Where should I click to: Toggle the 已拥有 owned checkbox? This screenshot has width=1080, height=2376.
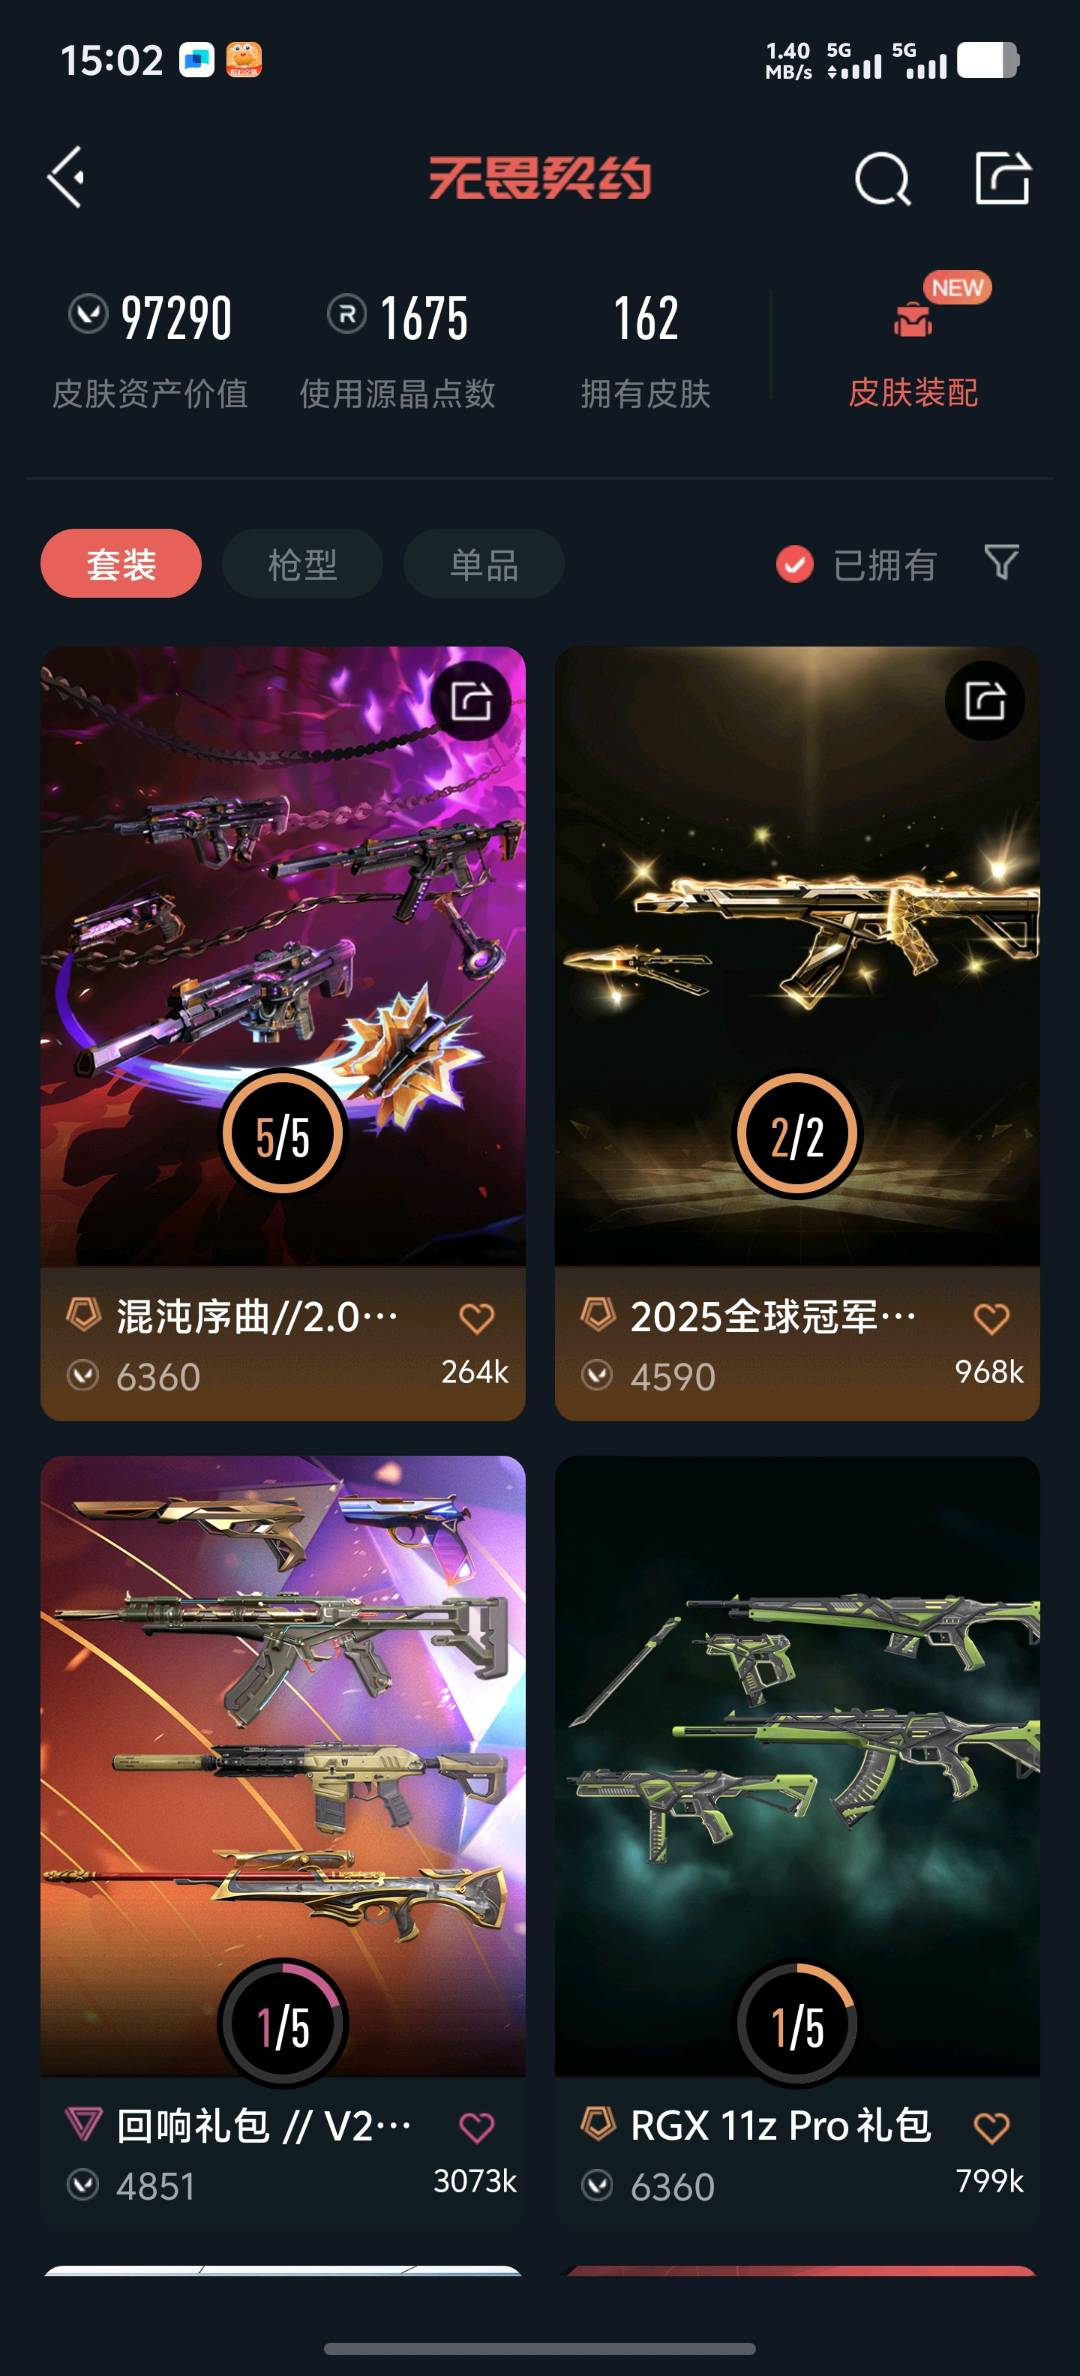click(x=795, y=564)
